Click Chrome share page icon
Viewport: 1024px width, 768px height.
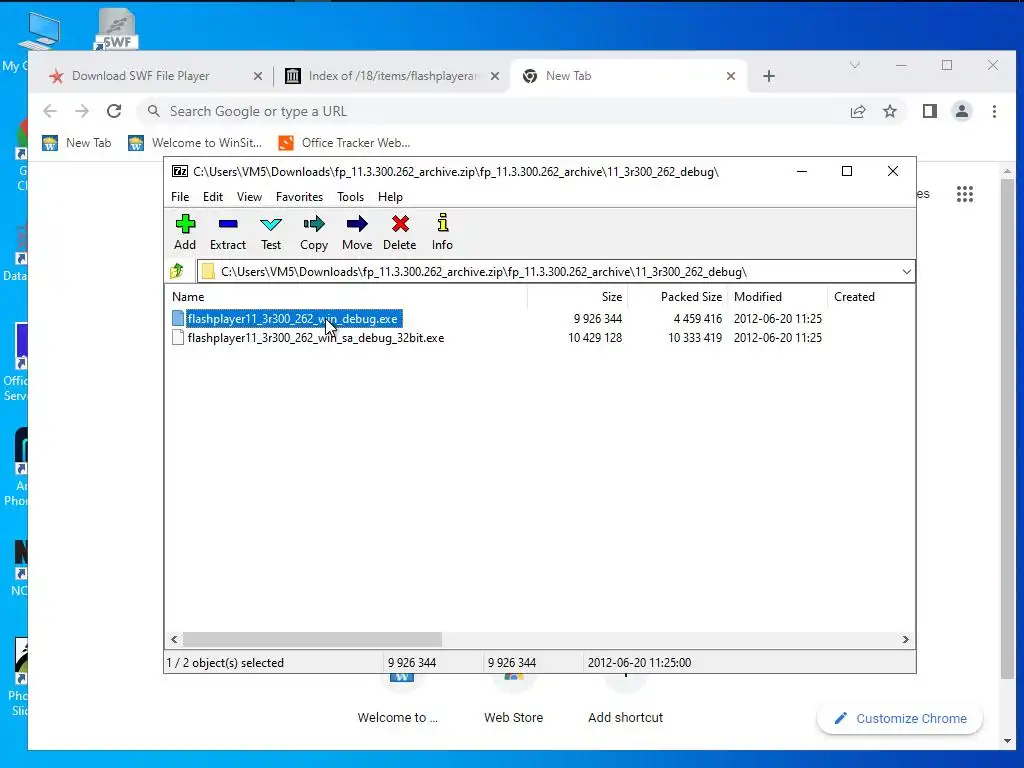coord(858,112)
